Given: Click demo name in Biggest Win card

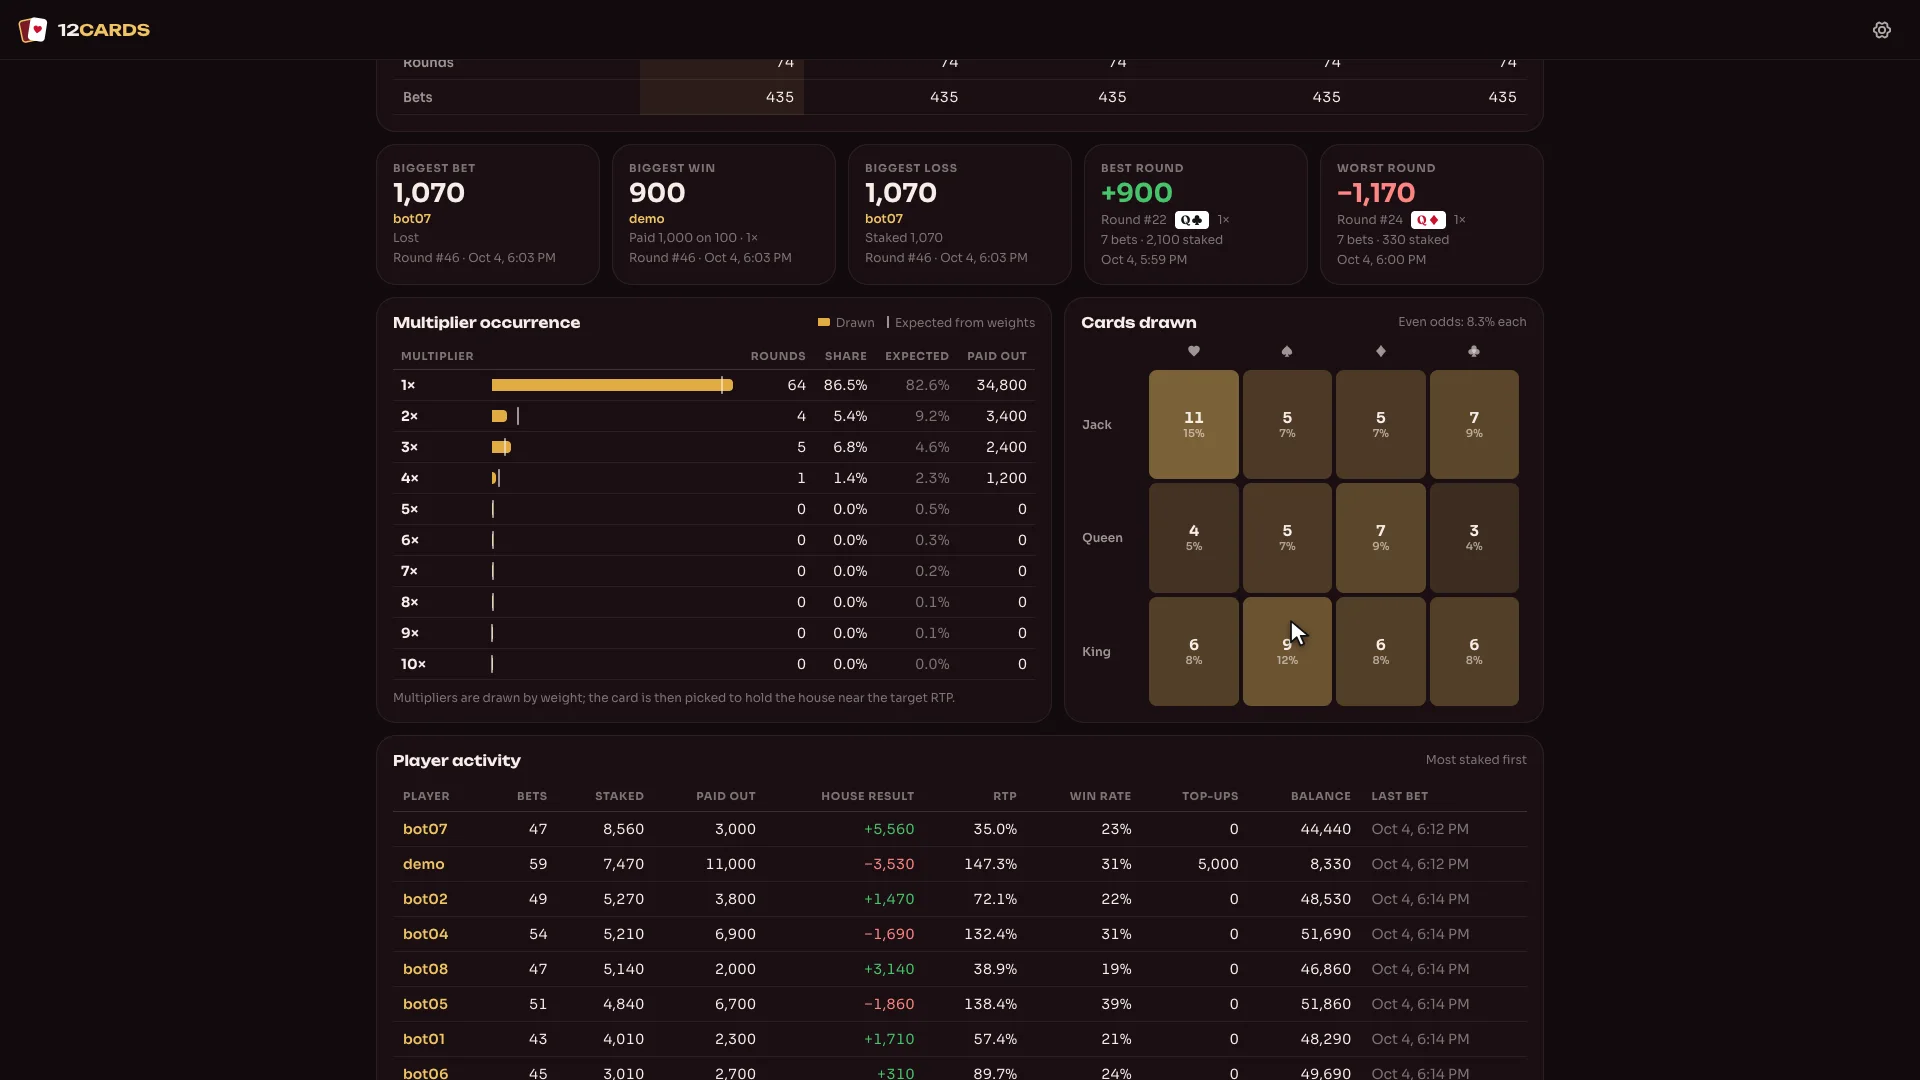Looking at the screenshot, I should pos(647,219).
